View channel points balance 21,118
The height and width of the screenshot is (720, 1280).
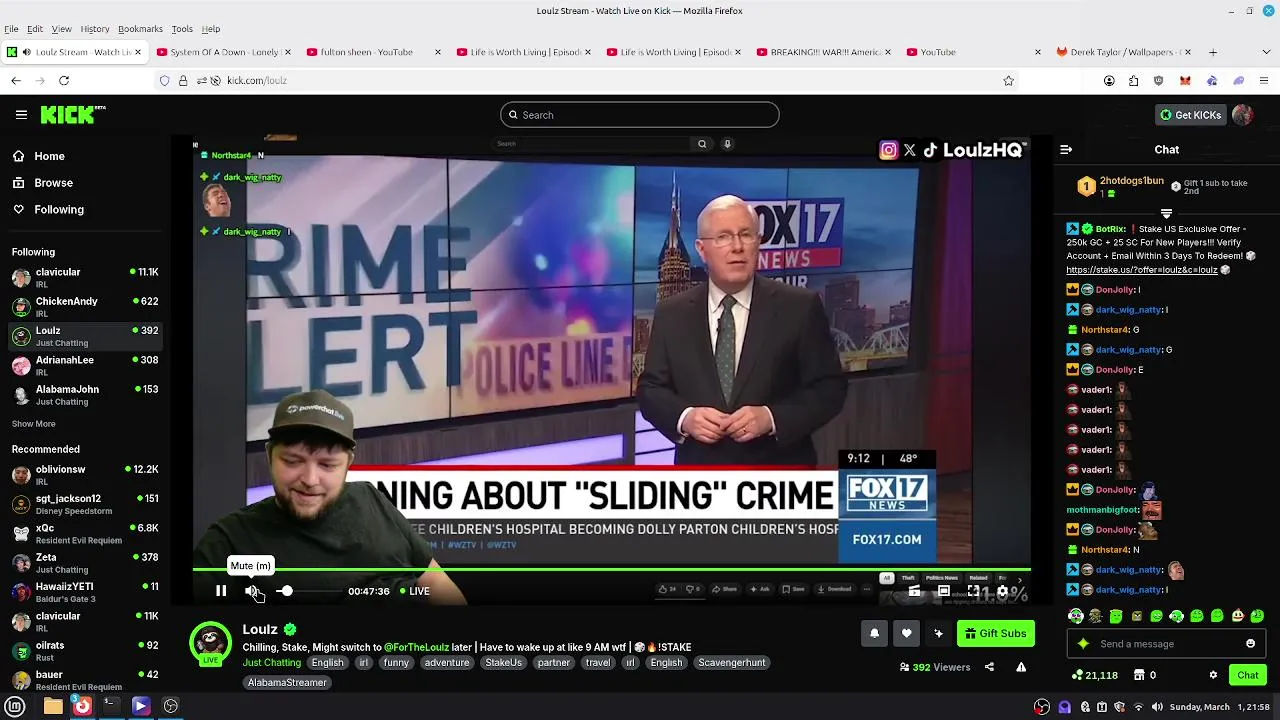coord(1094,675)
